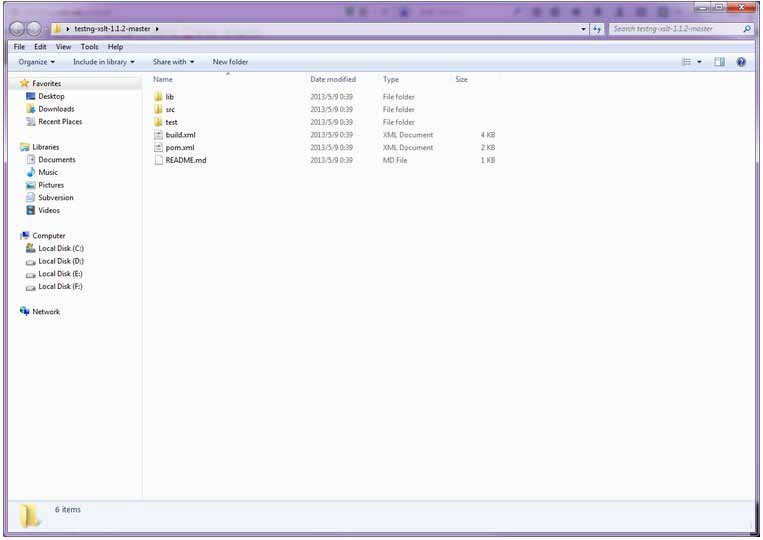Open the Documents library

(x=56, y=160)
